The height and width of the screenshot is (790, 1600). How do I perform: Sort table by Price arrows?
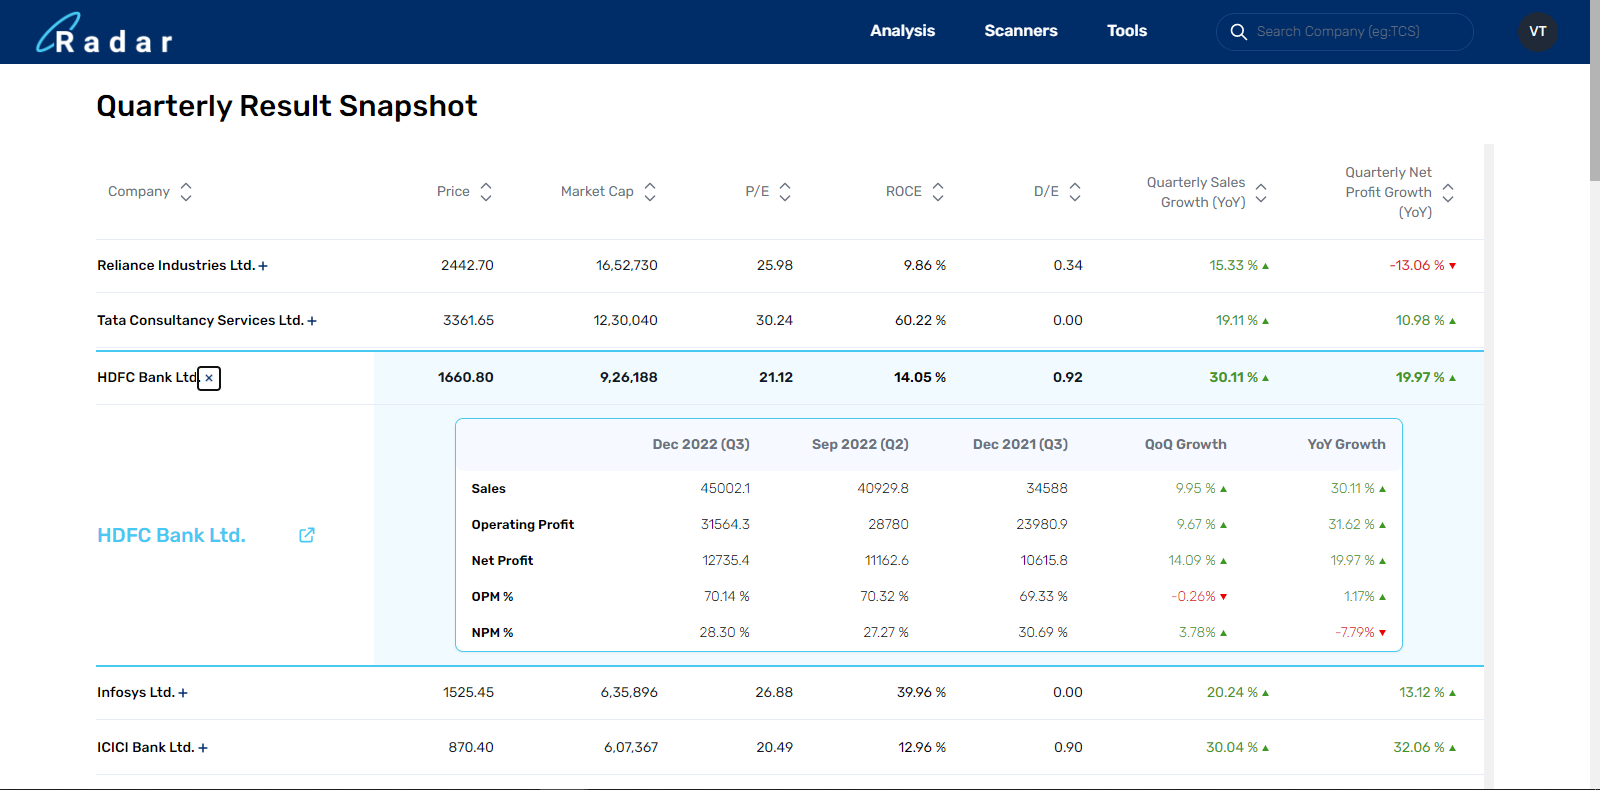(x=486, y=192)
